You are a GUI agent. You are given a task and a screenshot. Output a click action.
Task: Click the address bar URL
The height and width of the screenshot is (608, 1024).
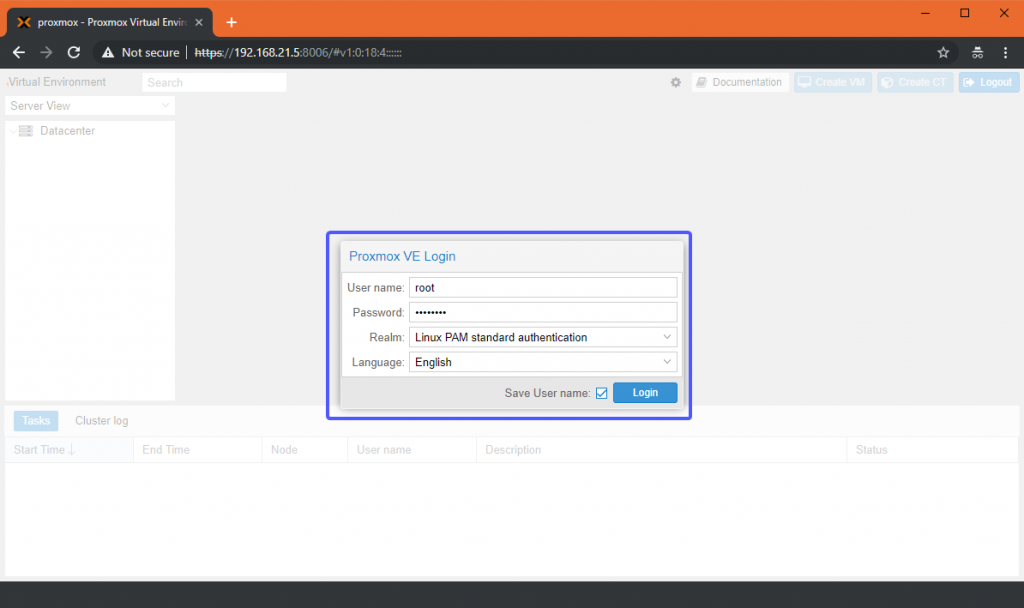298,52
